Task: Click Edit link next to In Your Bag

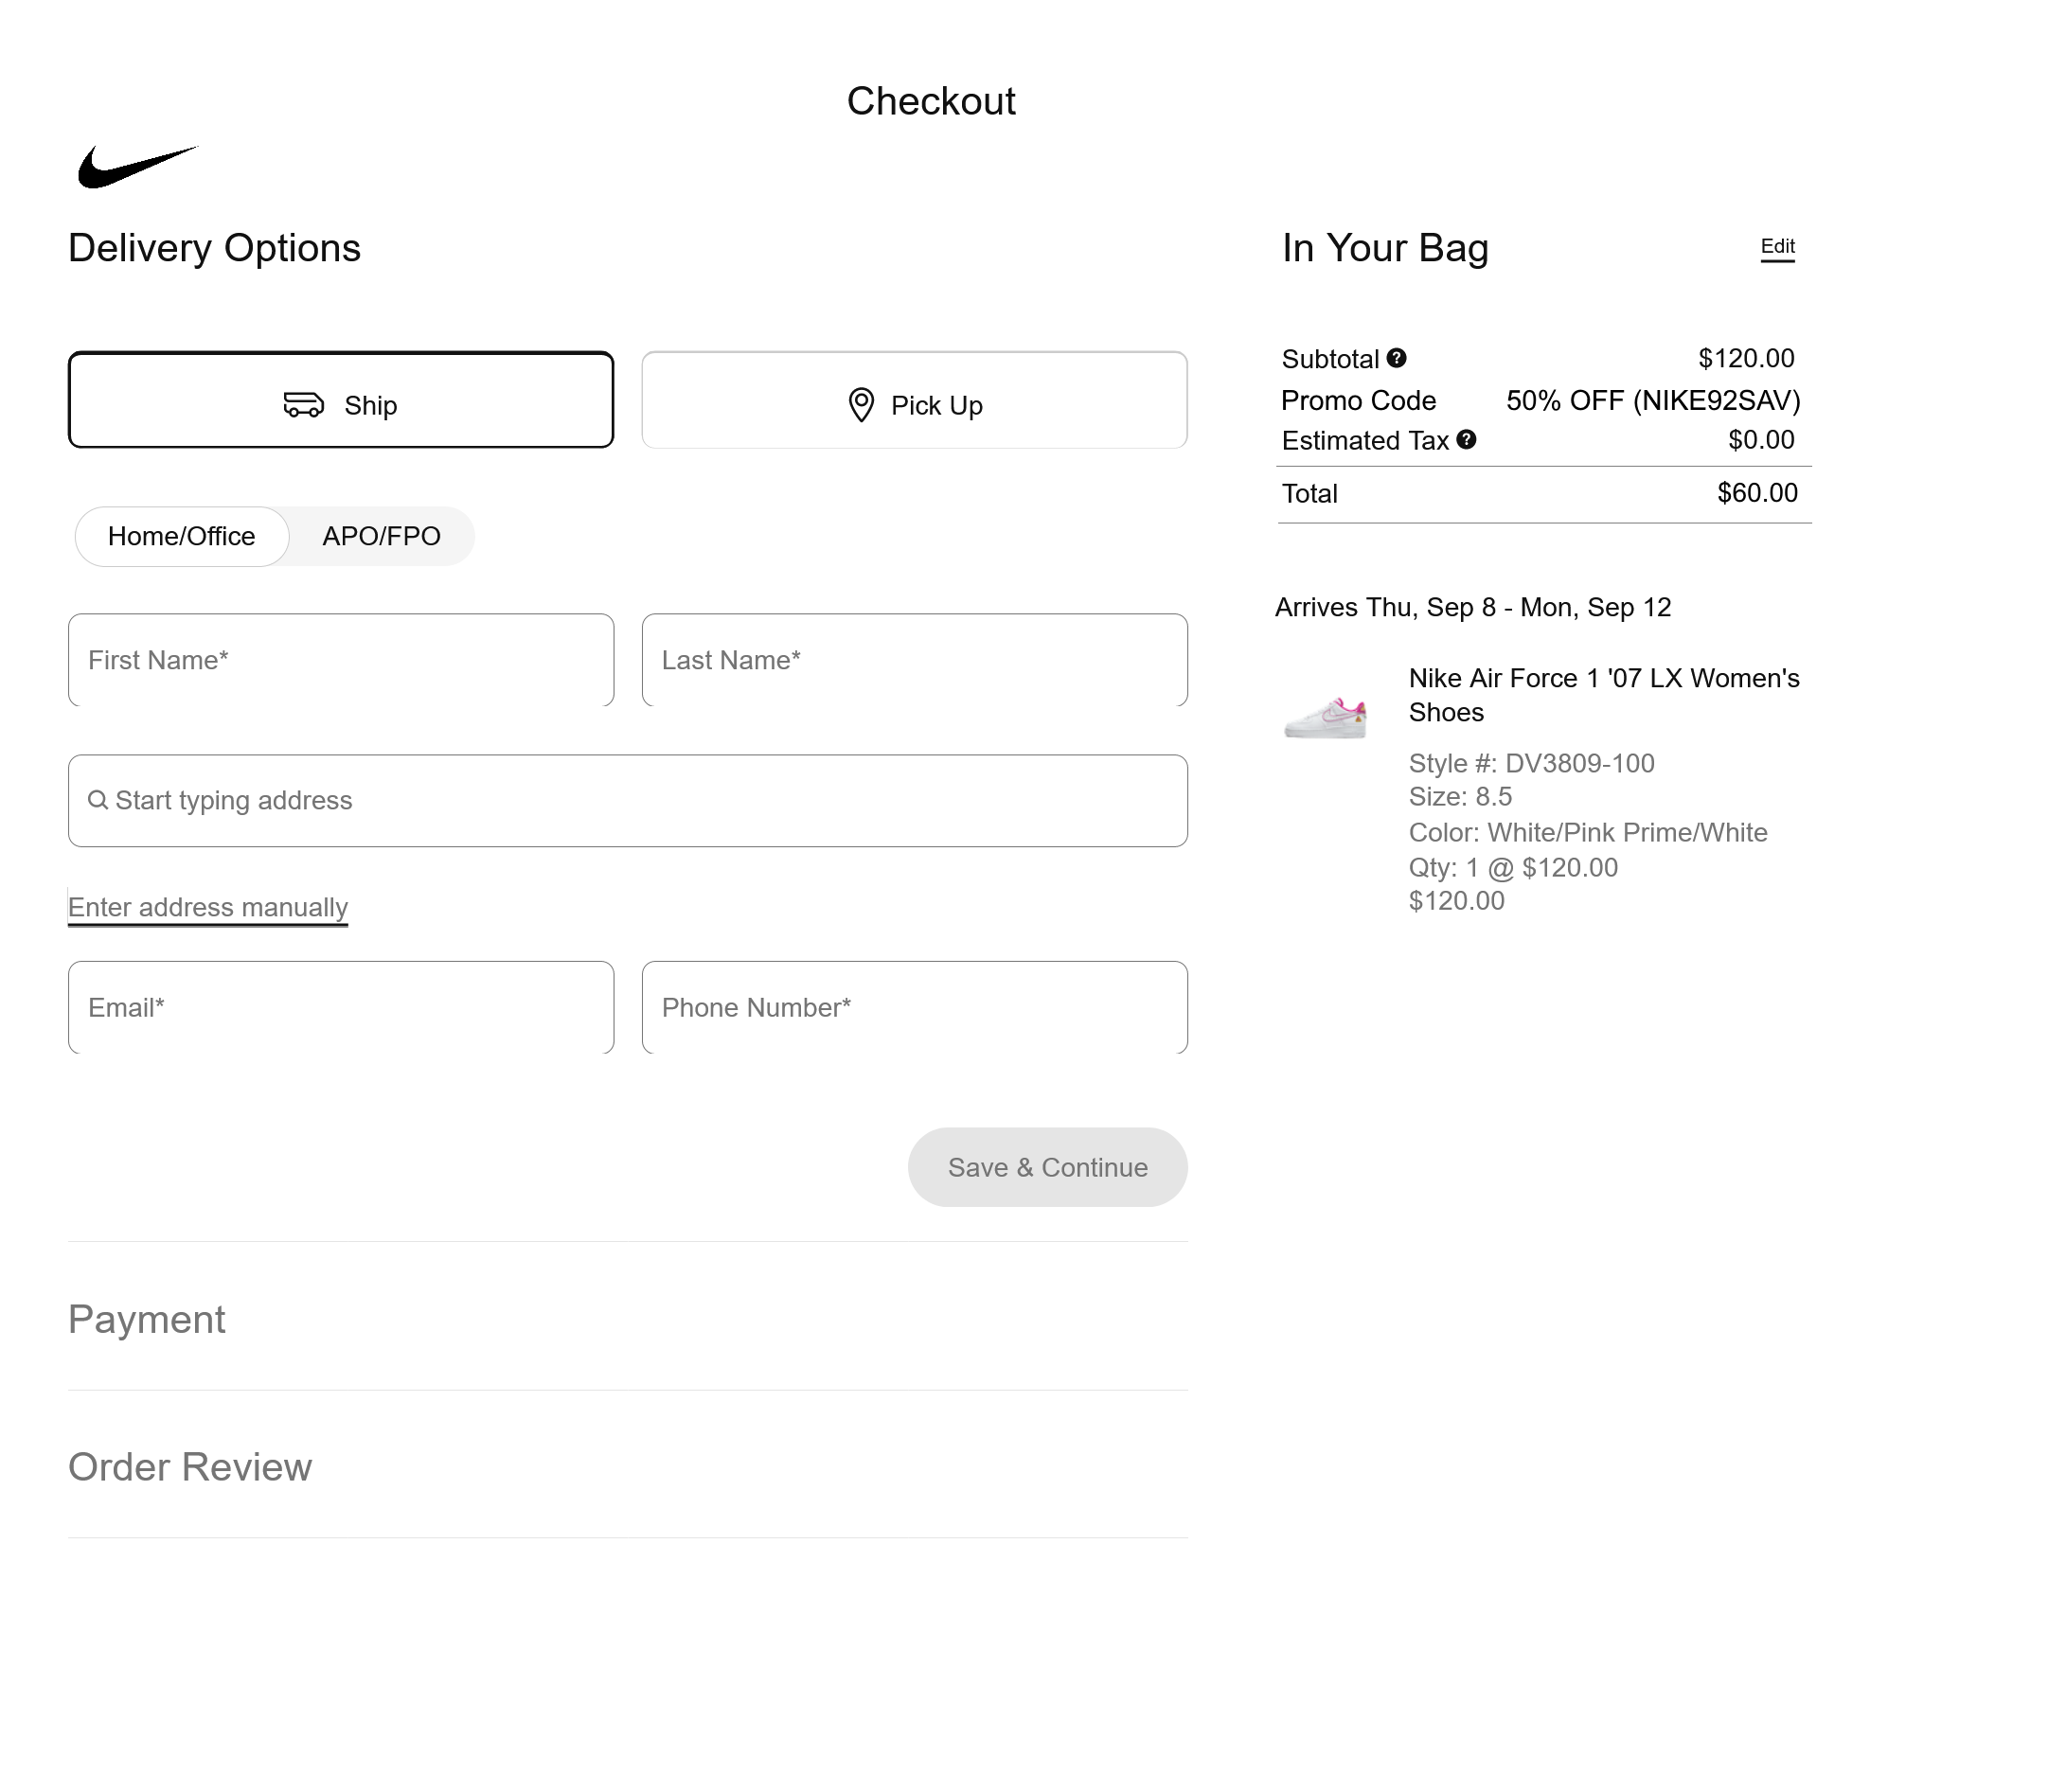Action: point(1777,247)
